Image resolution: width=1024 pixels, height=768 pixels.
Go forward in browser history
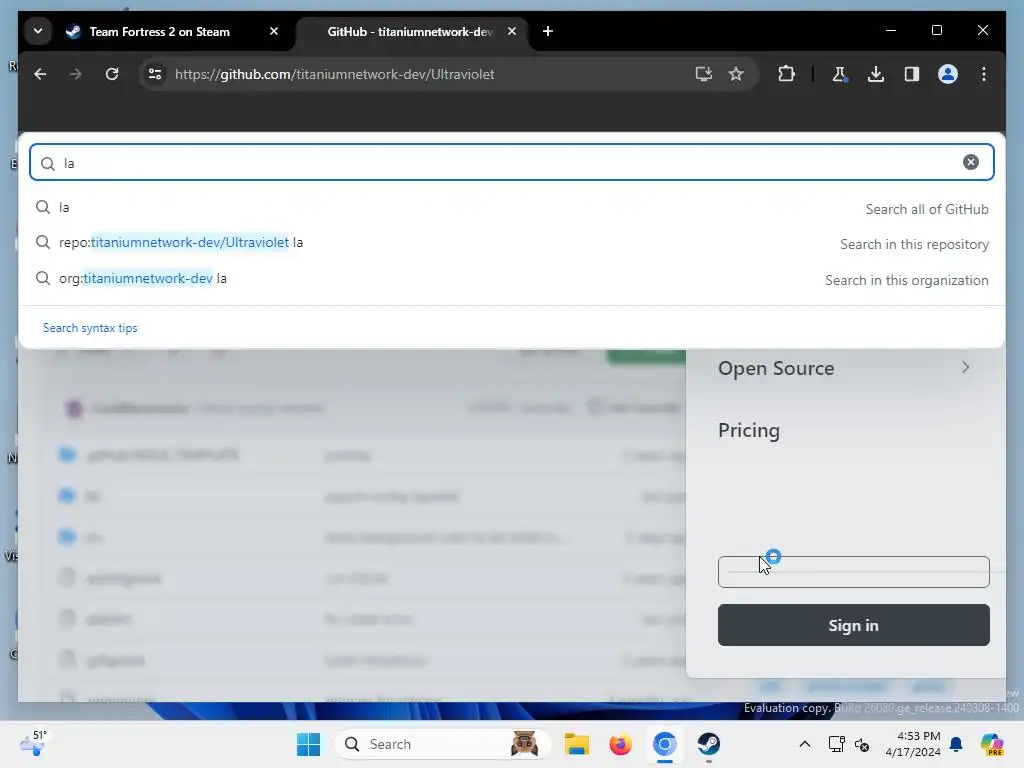click(76, 74)
